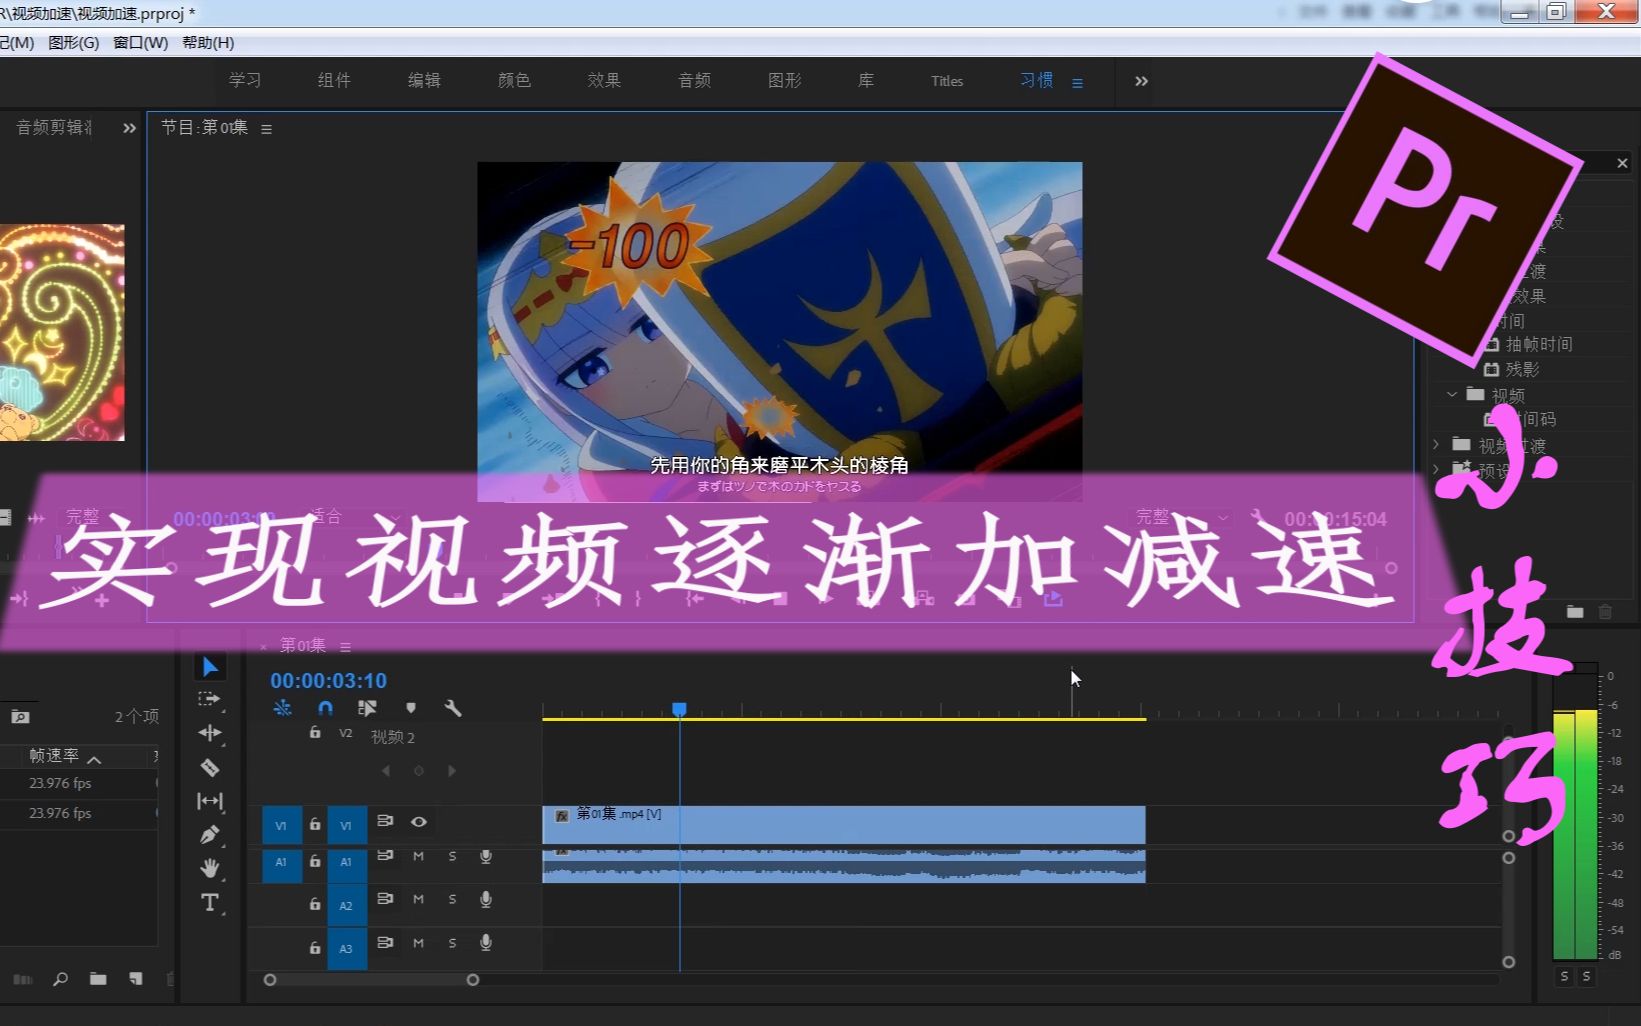Image resolution: width=1641 pixels, height=1026 pixels.
Task: Open 图形(G) menu
Action: (x=74, y=42)
